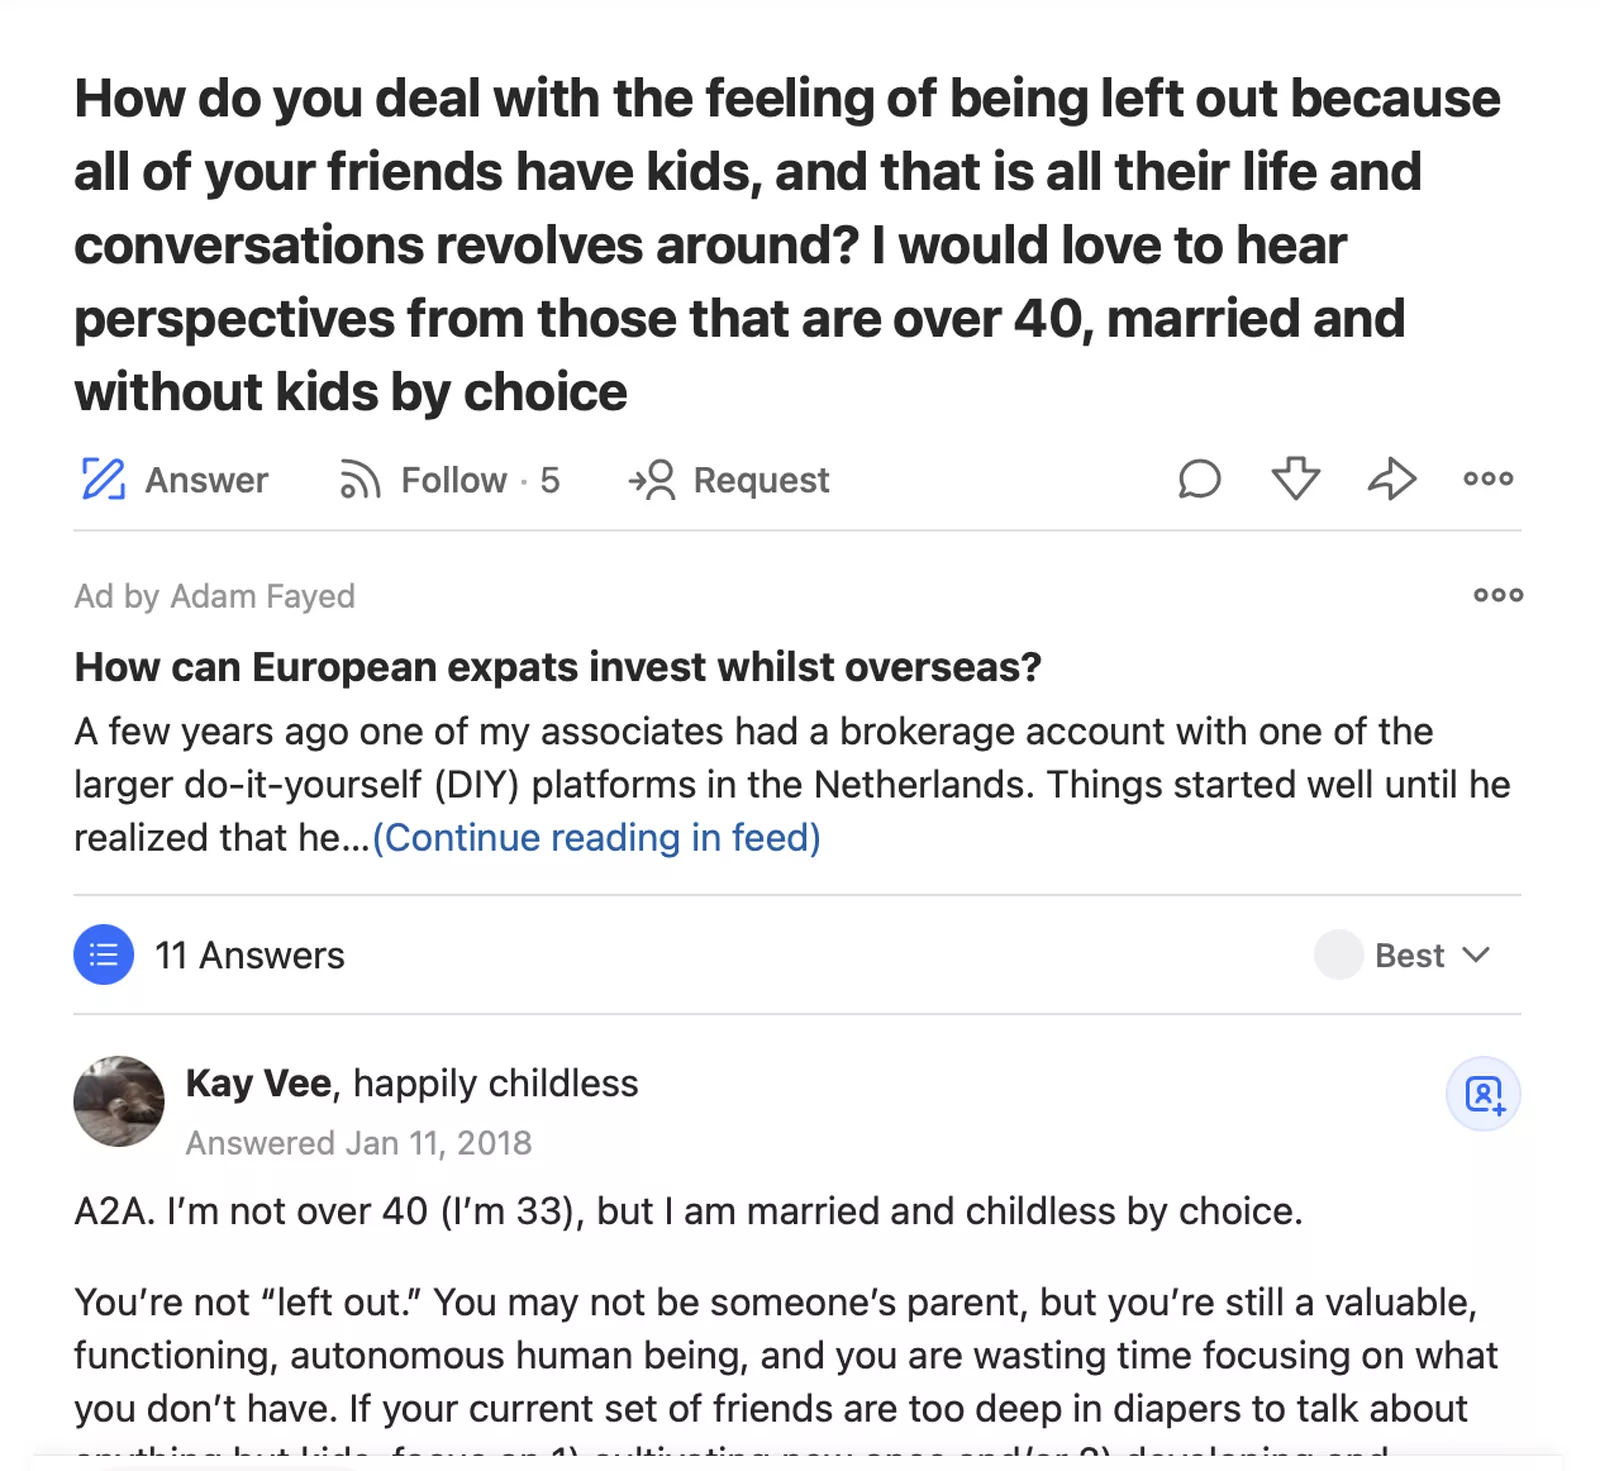Open Kay Vee's profile name
The image size is (1600, 1471).
click(x=258, y=1084)
